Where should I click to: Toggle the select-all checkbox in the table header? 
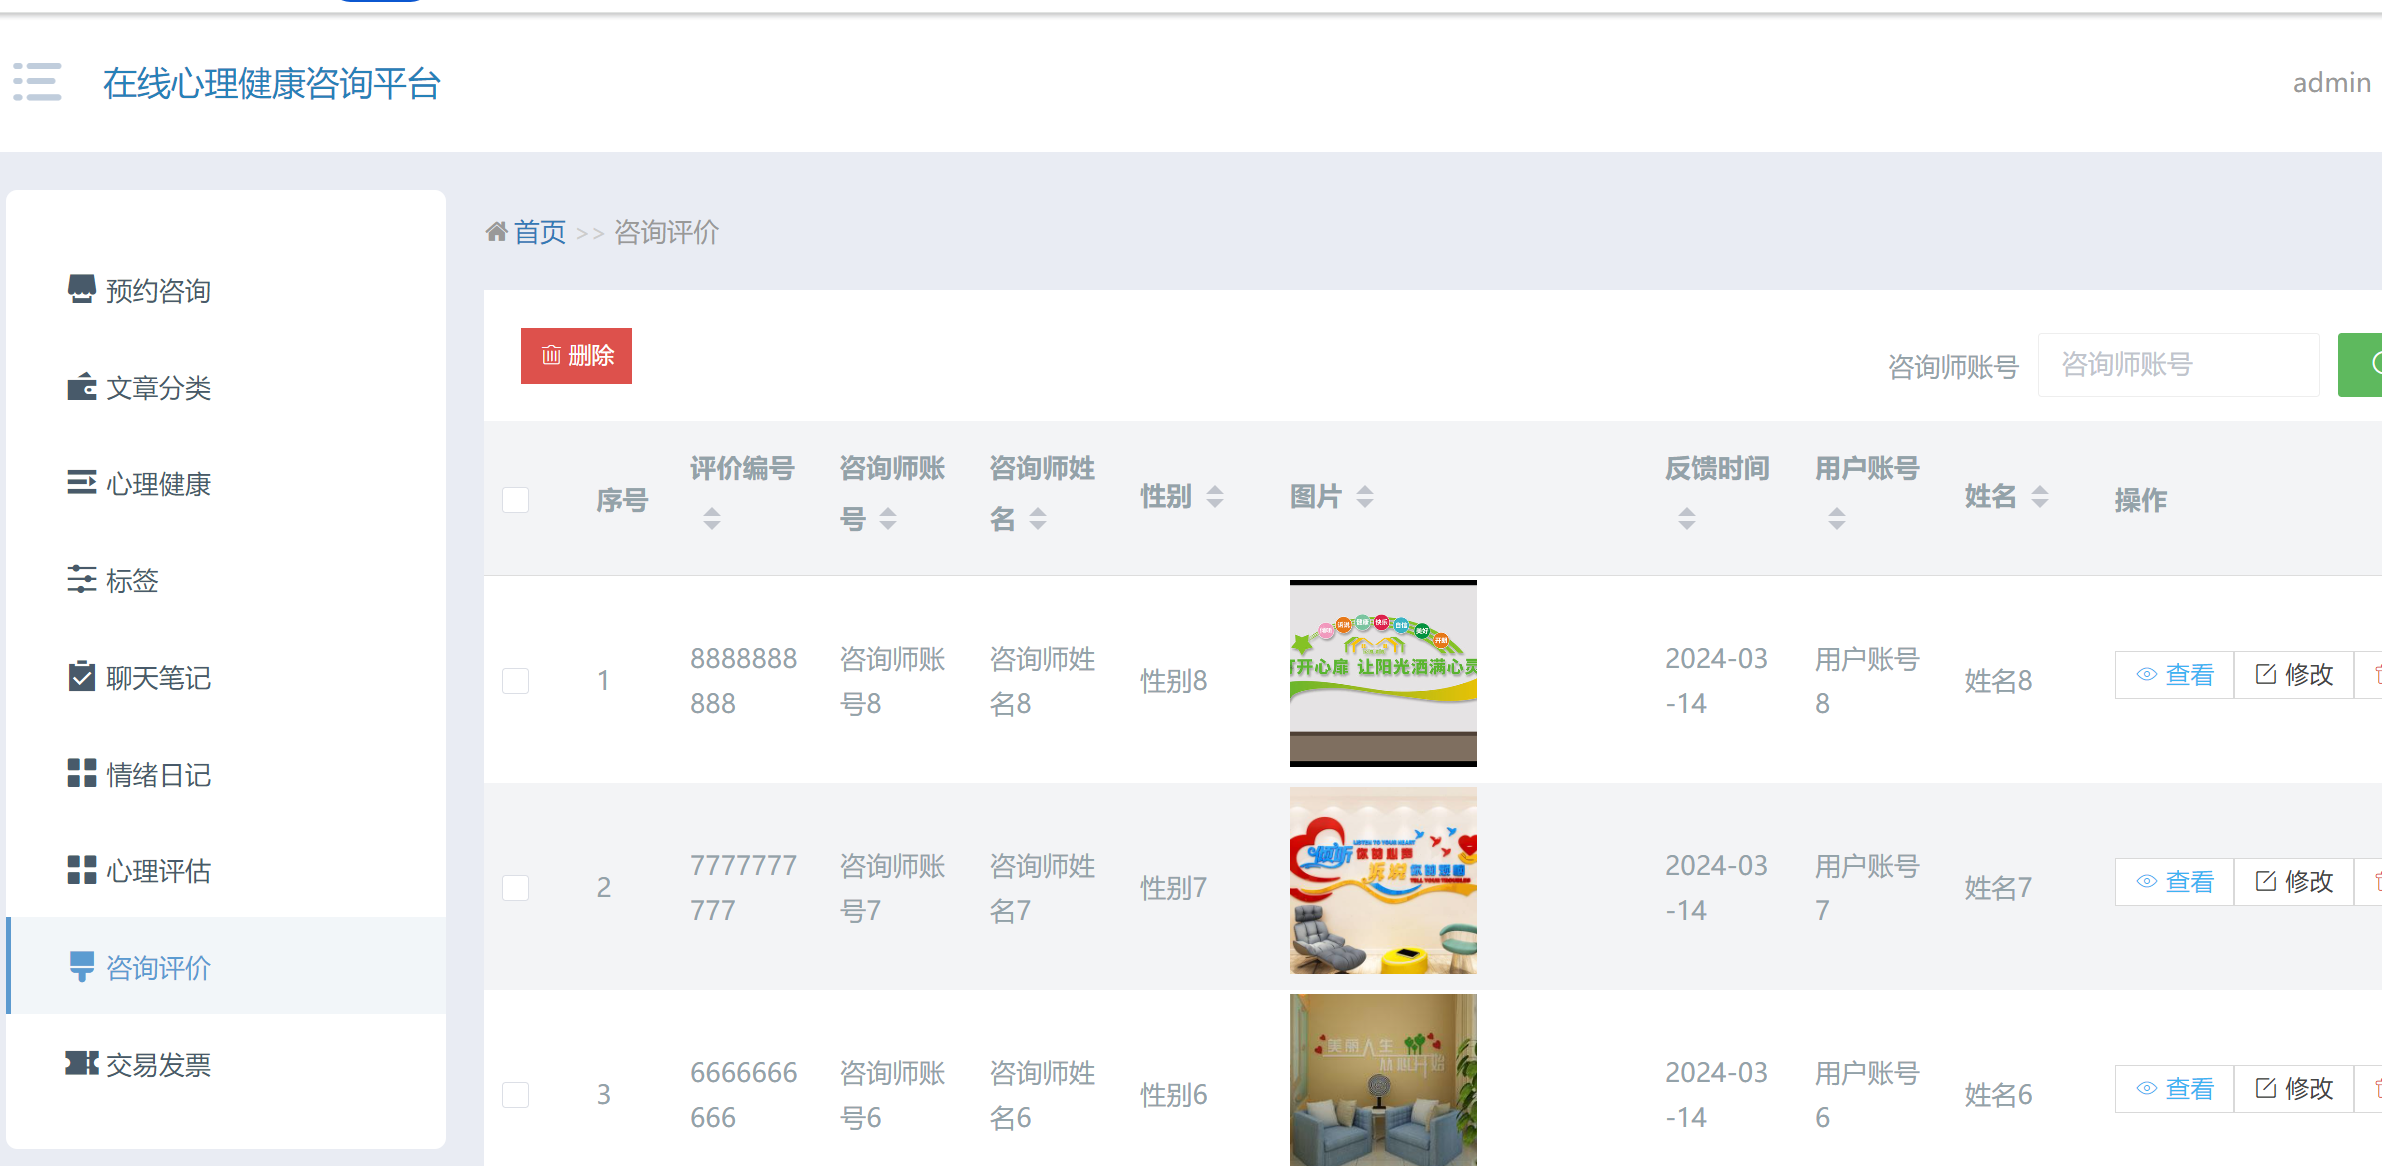click(516, 499)
